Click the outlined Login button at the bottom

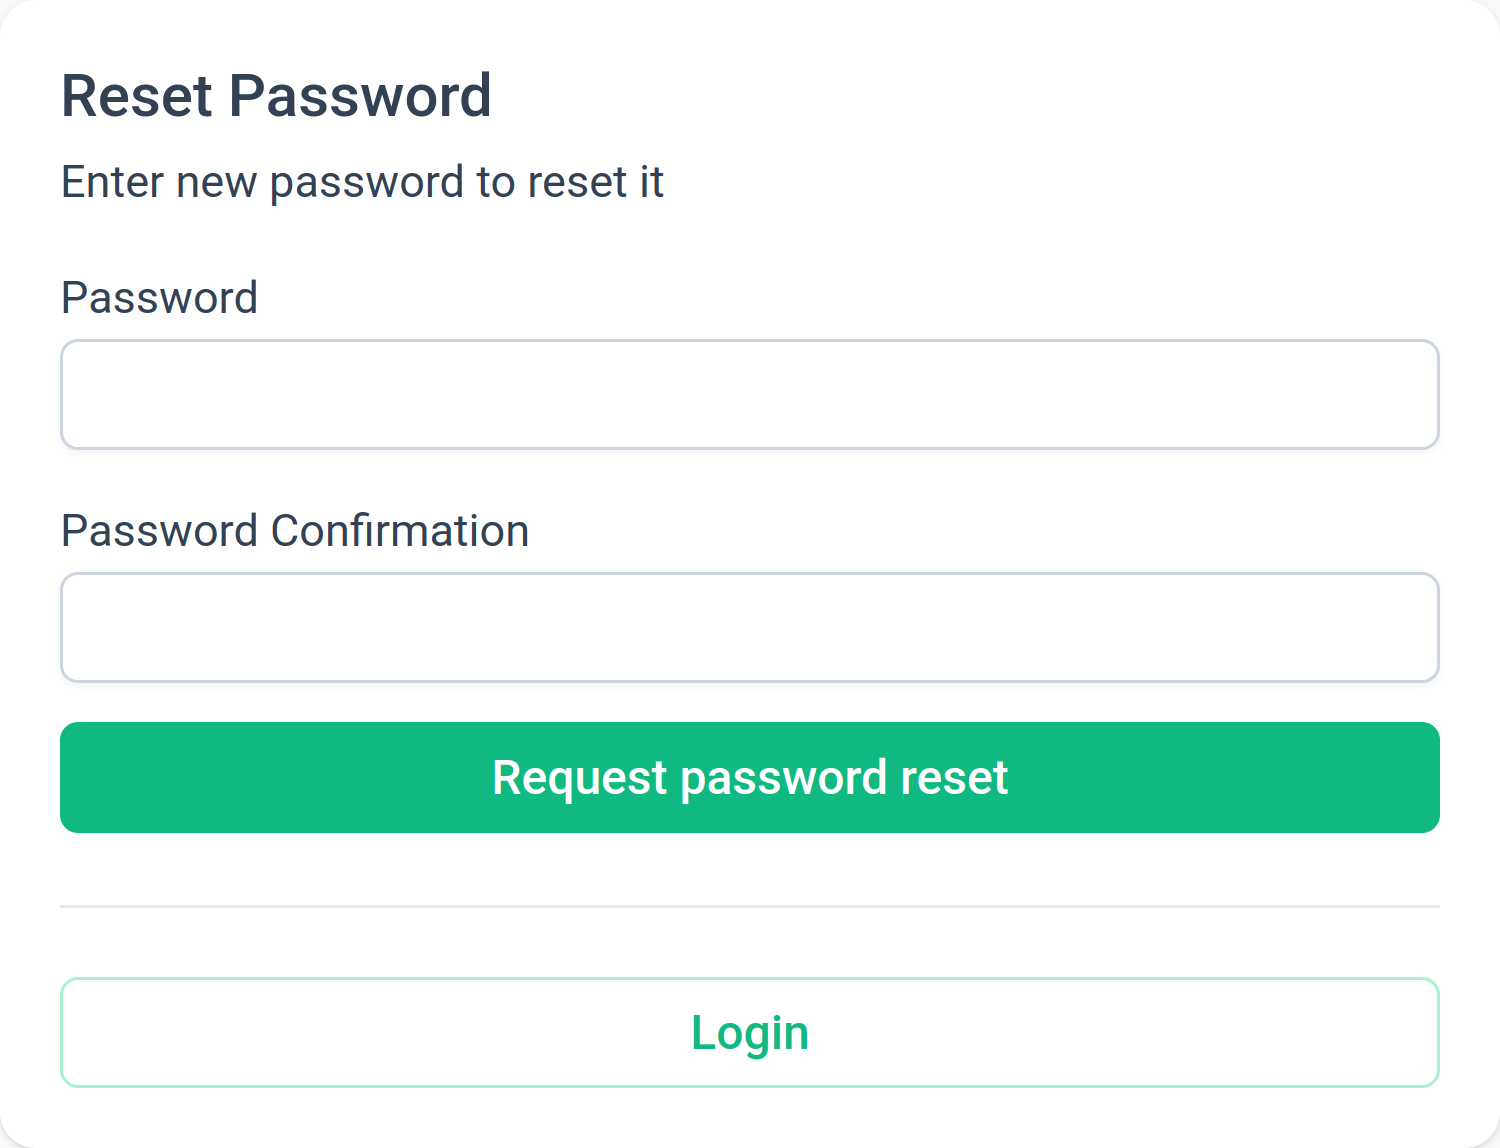(750, 1032)
